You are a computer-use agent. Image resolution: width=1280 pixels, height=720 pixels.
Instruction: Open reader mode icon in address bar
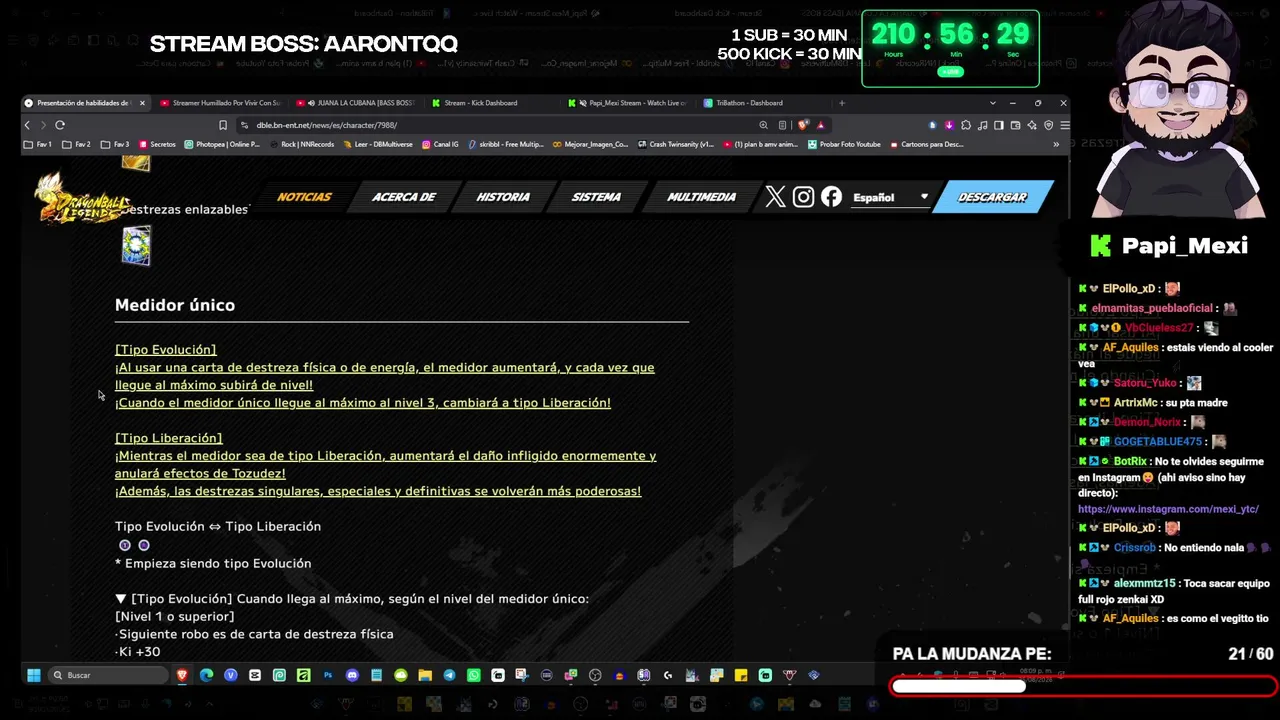(783, 125)
